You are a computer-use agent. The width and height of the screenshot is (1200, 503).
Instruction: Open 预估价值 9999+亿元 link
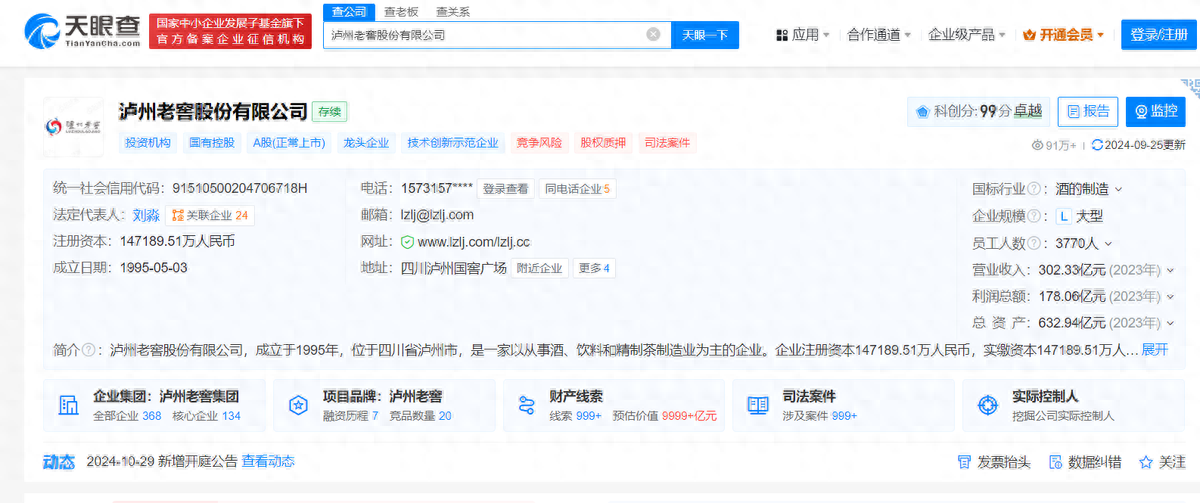click(664, 416)
